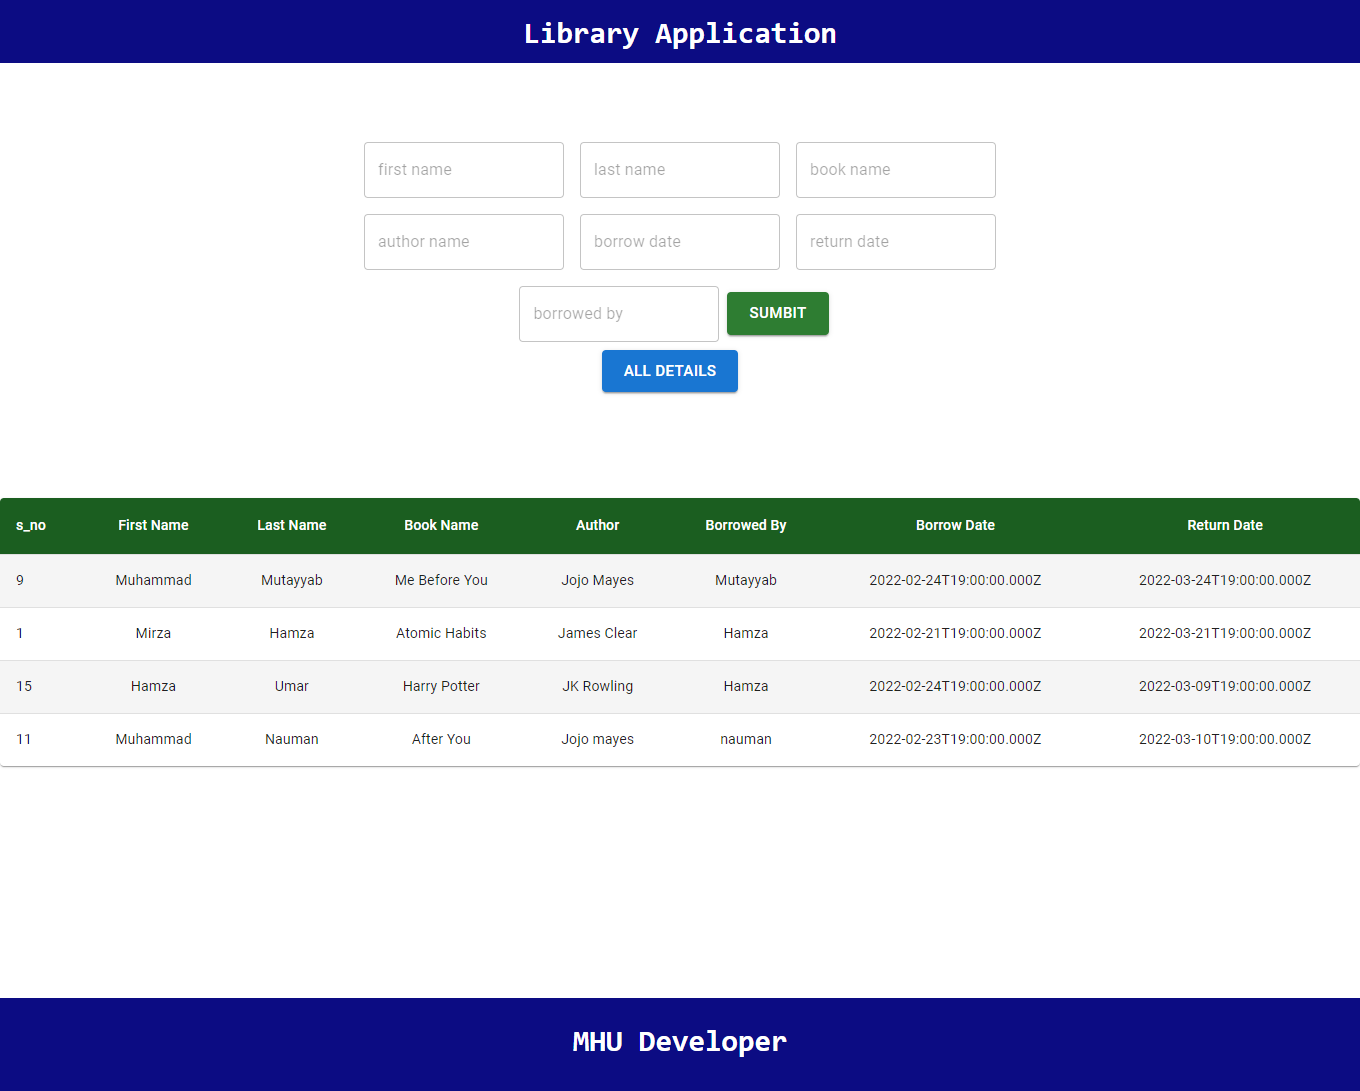Viewport: 1360px width, 1091px height.
Task: Click last name Nauman cell
Action: 292,739
